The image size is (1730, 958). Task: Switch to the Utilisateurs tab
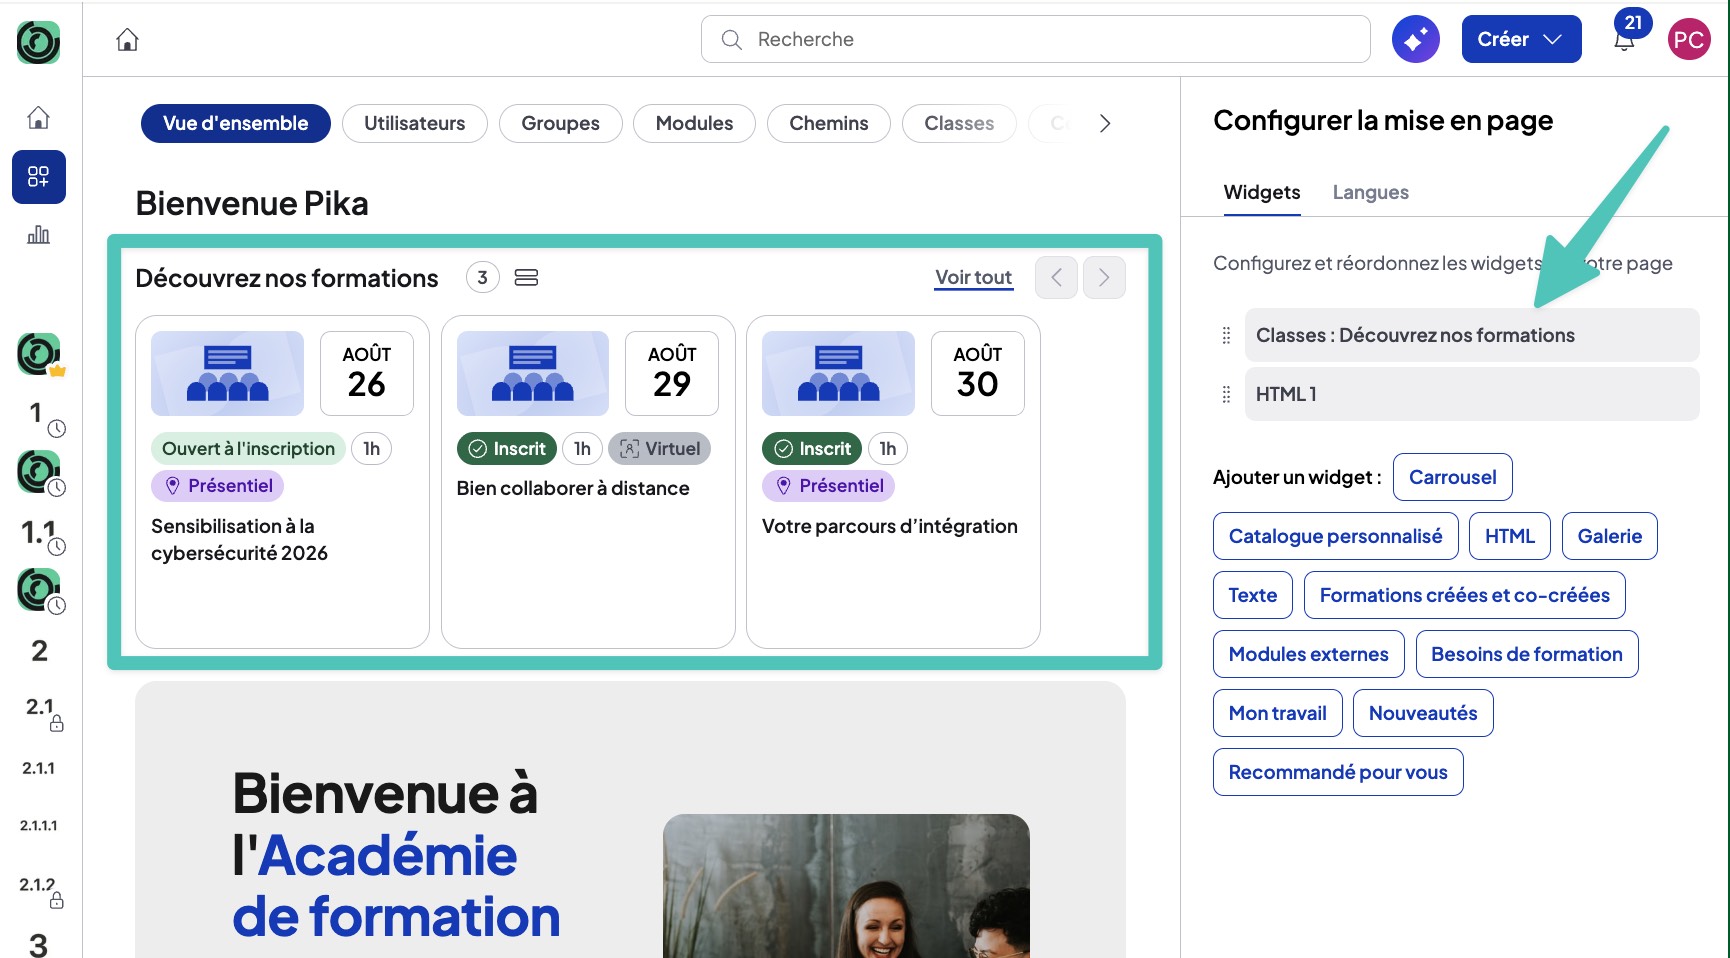coord(415,124)
